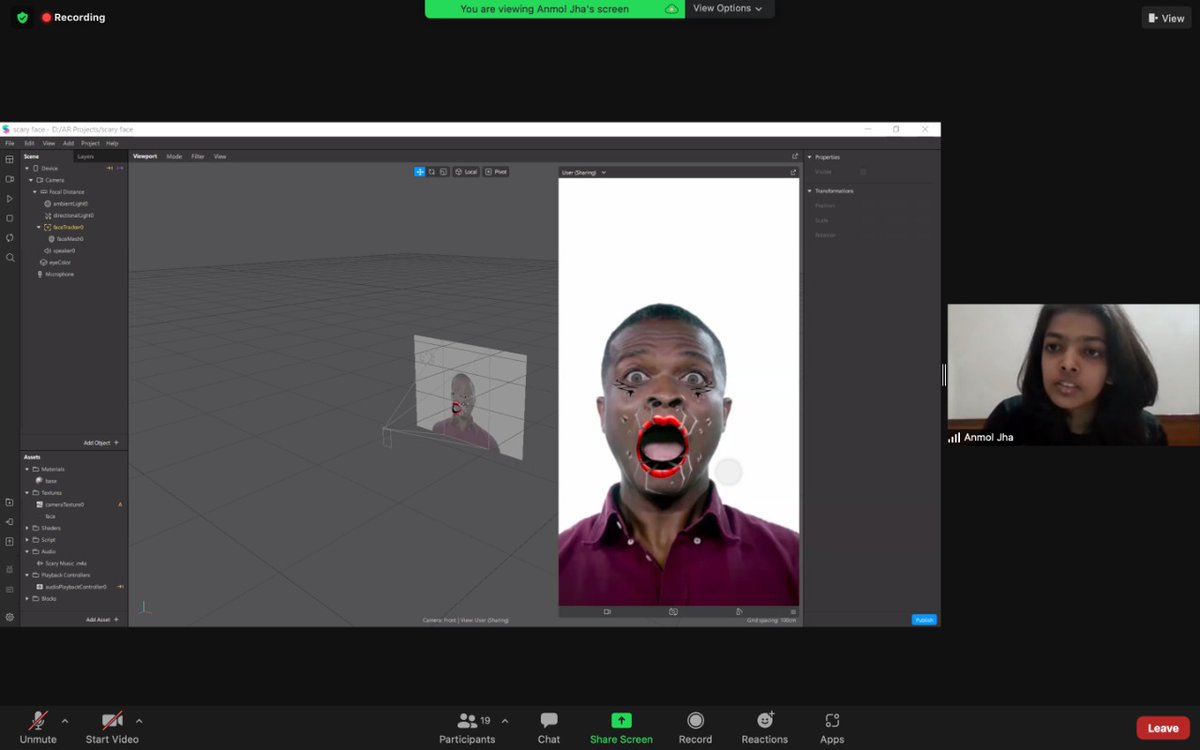
Task: Open Spark AR search magnifier icon
Action: pos(10,258)
